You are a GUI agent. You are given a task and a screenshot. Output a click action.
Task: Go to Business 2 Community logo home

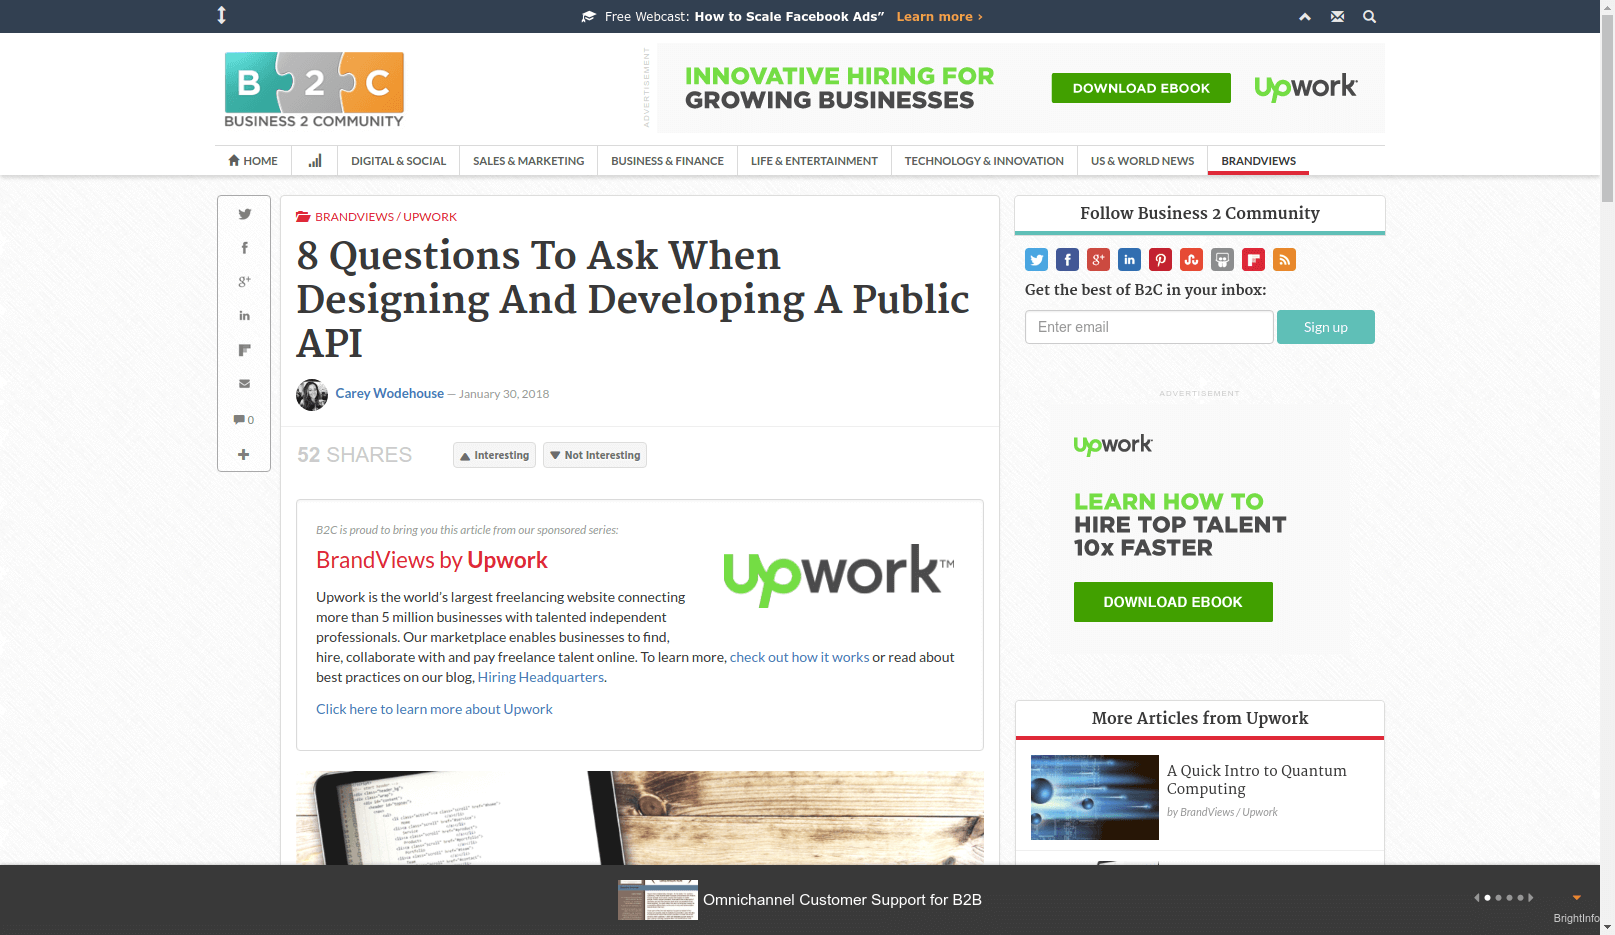pyautogui.click(x=314, y=90)
